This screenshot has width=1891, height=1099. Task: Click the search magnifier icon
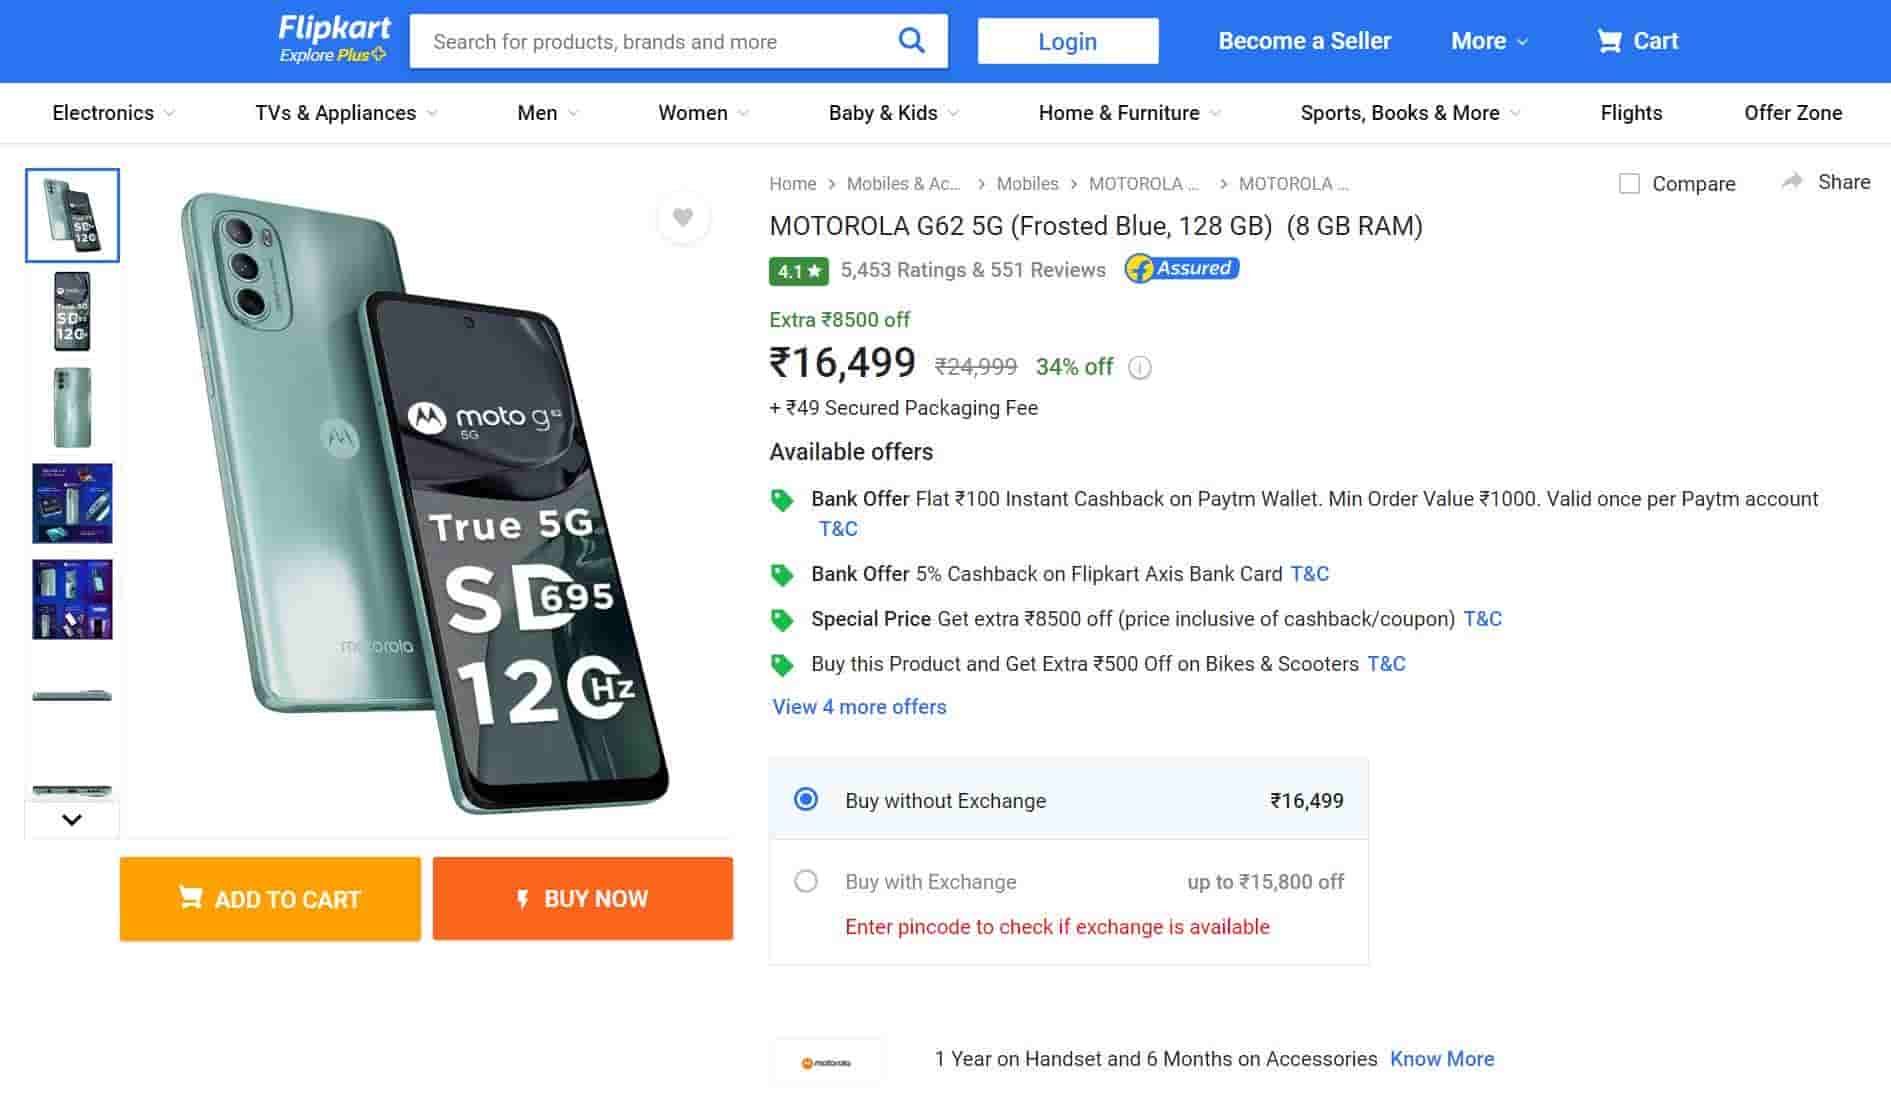[910, 40]
